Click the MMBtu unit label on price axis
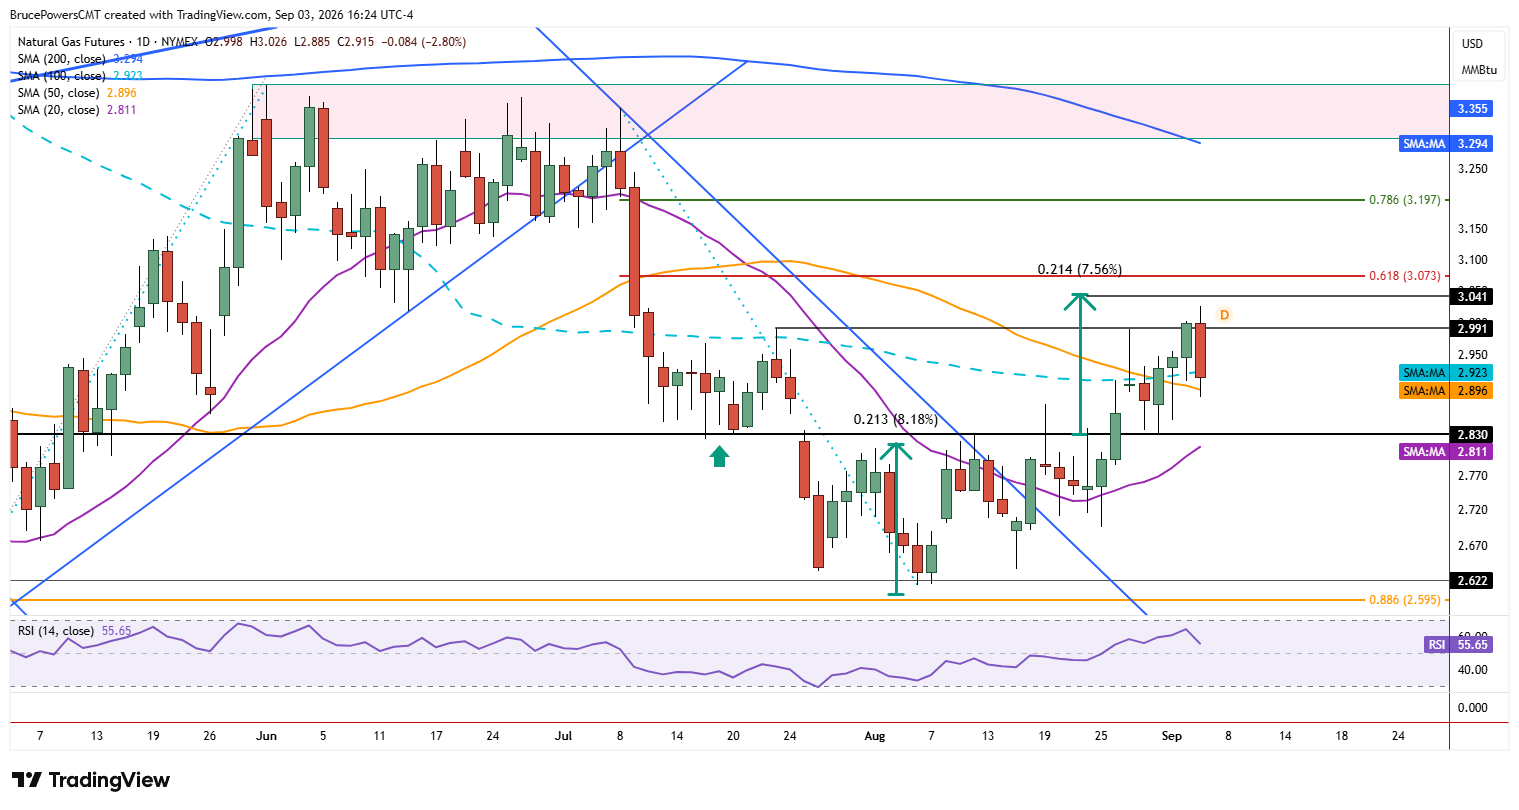Viewport: 1519px width, 810px height. click(x=1478, y=70)
